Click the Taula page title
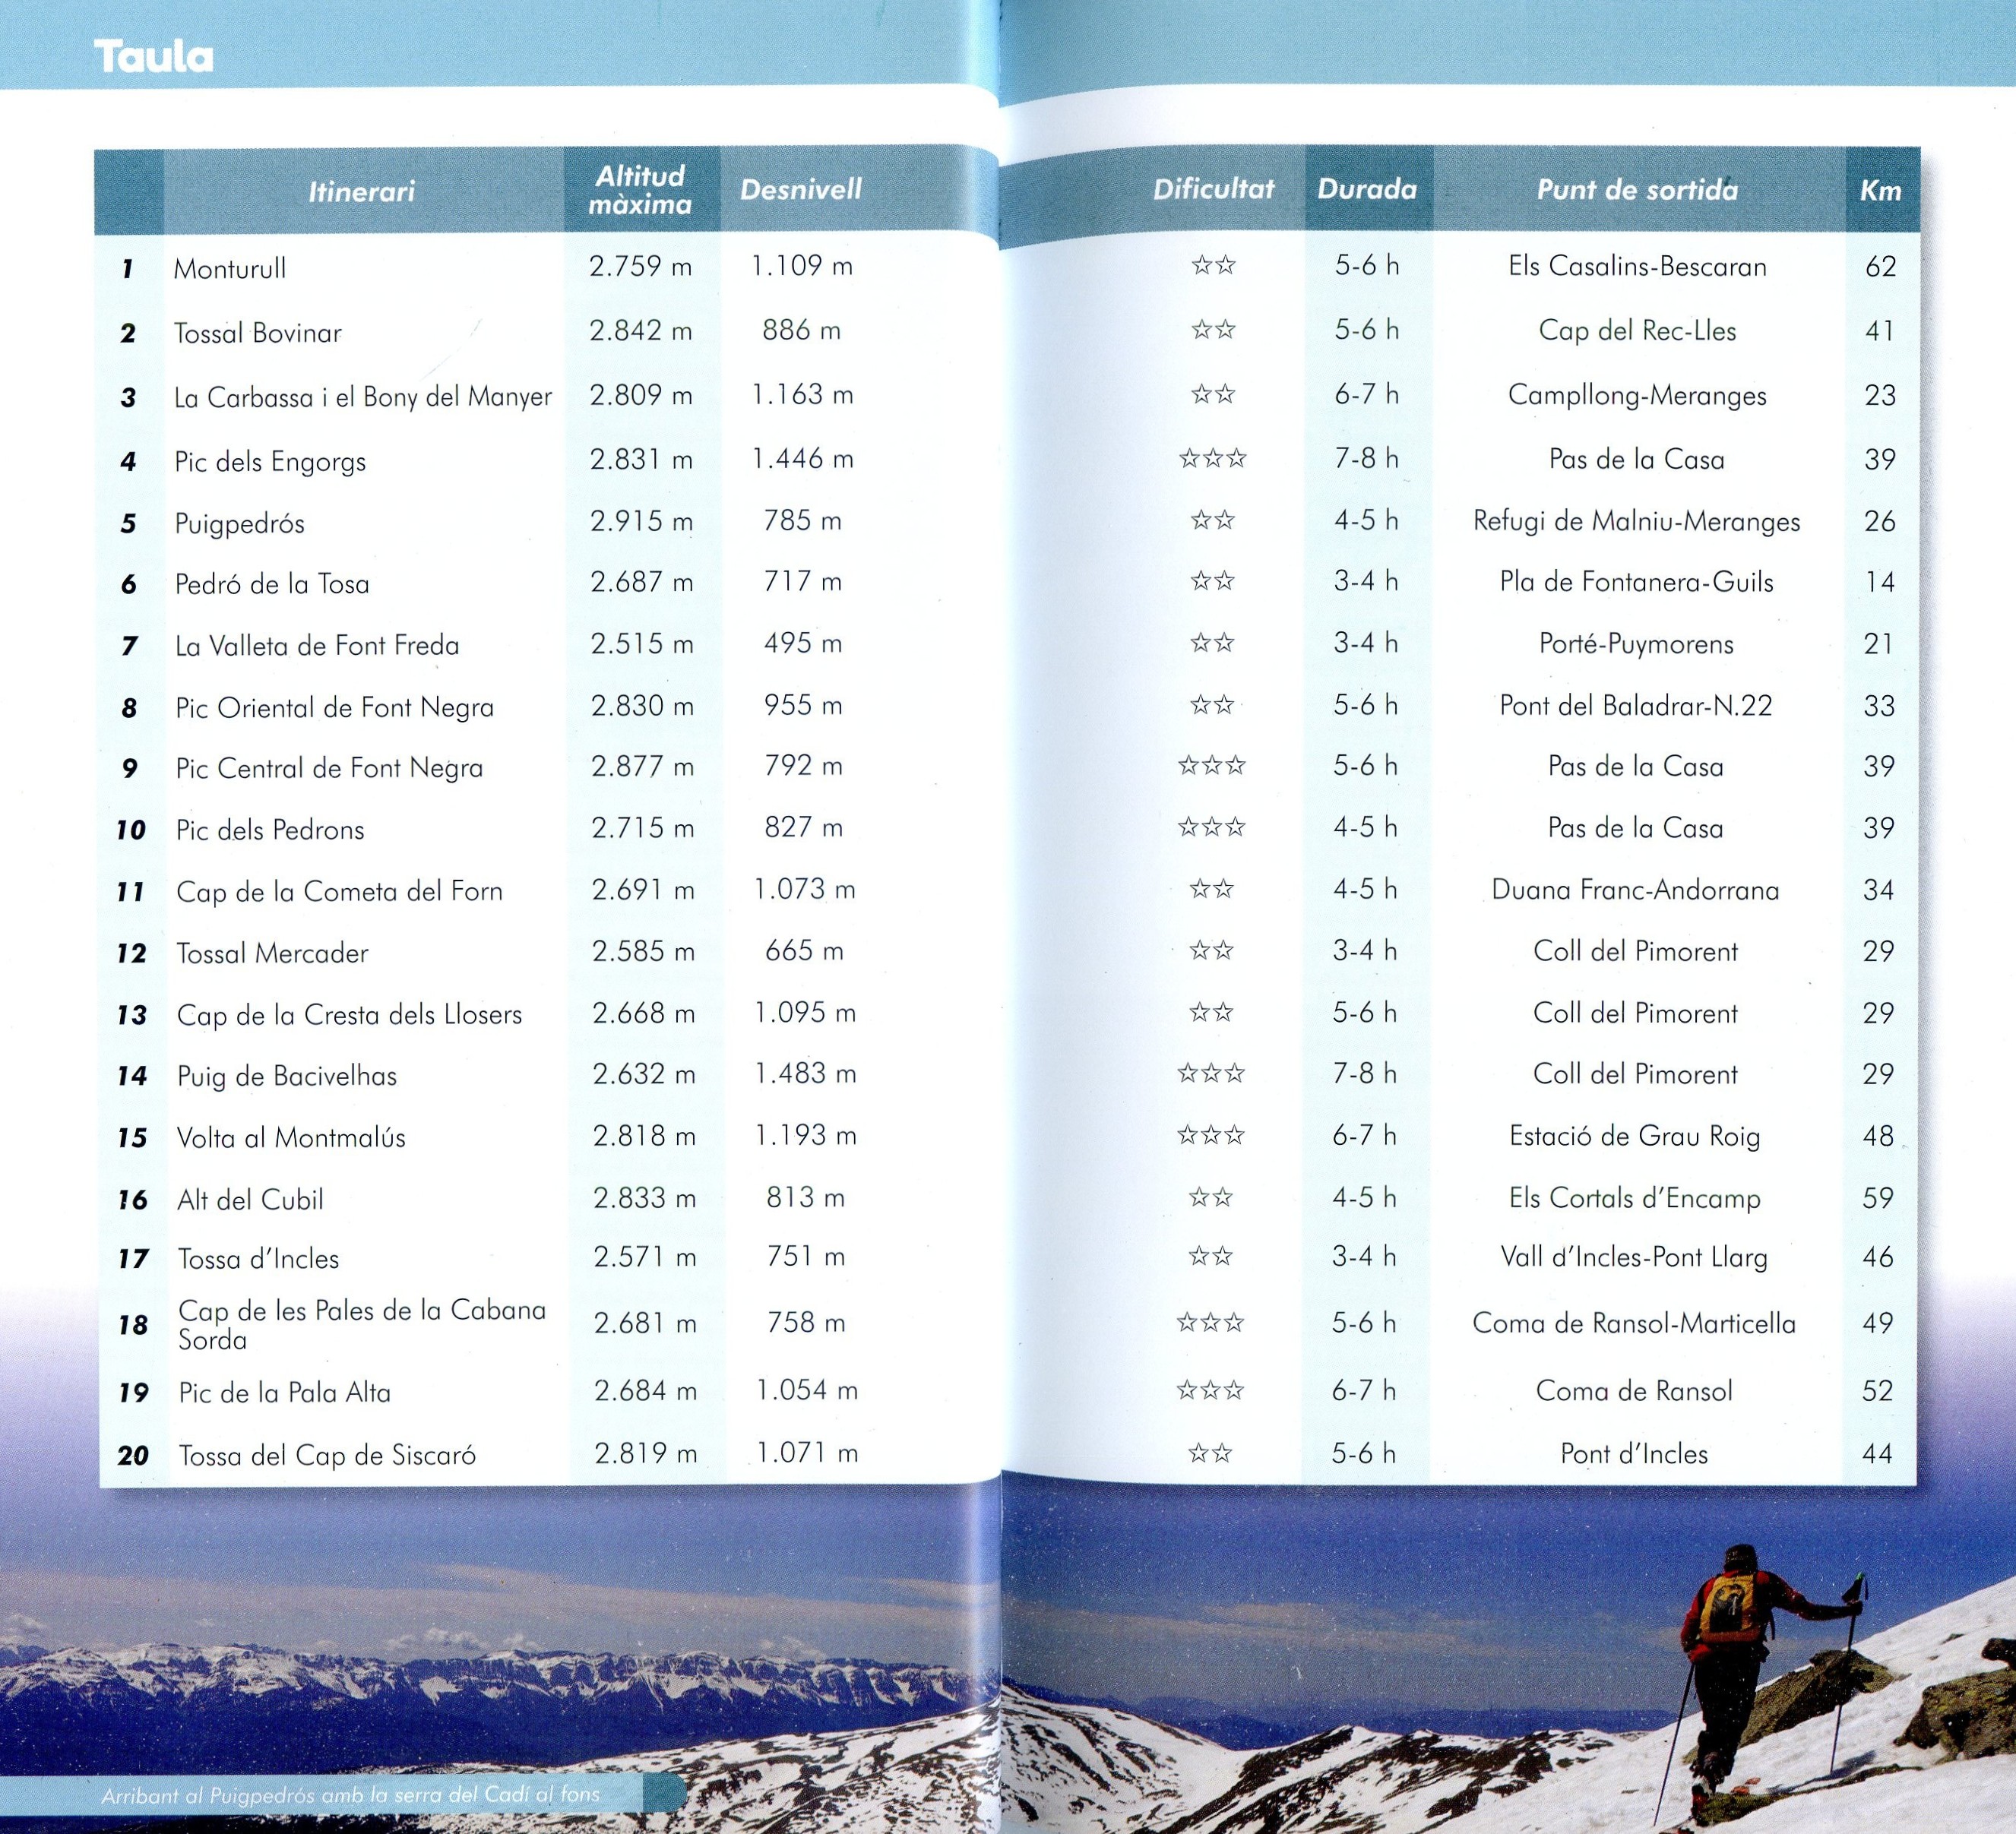 pos(154,57)
